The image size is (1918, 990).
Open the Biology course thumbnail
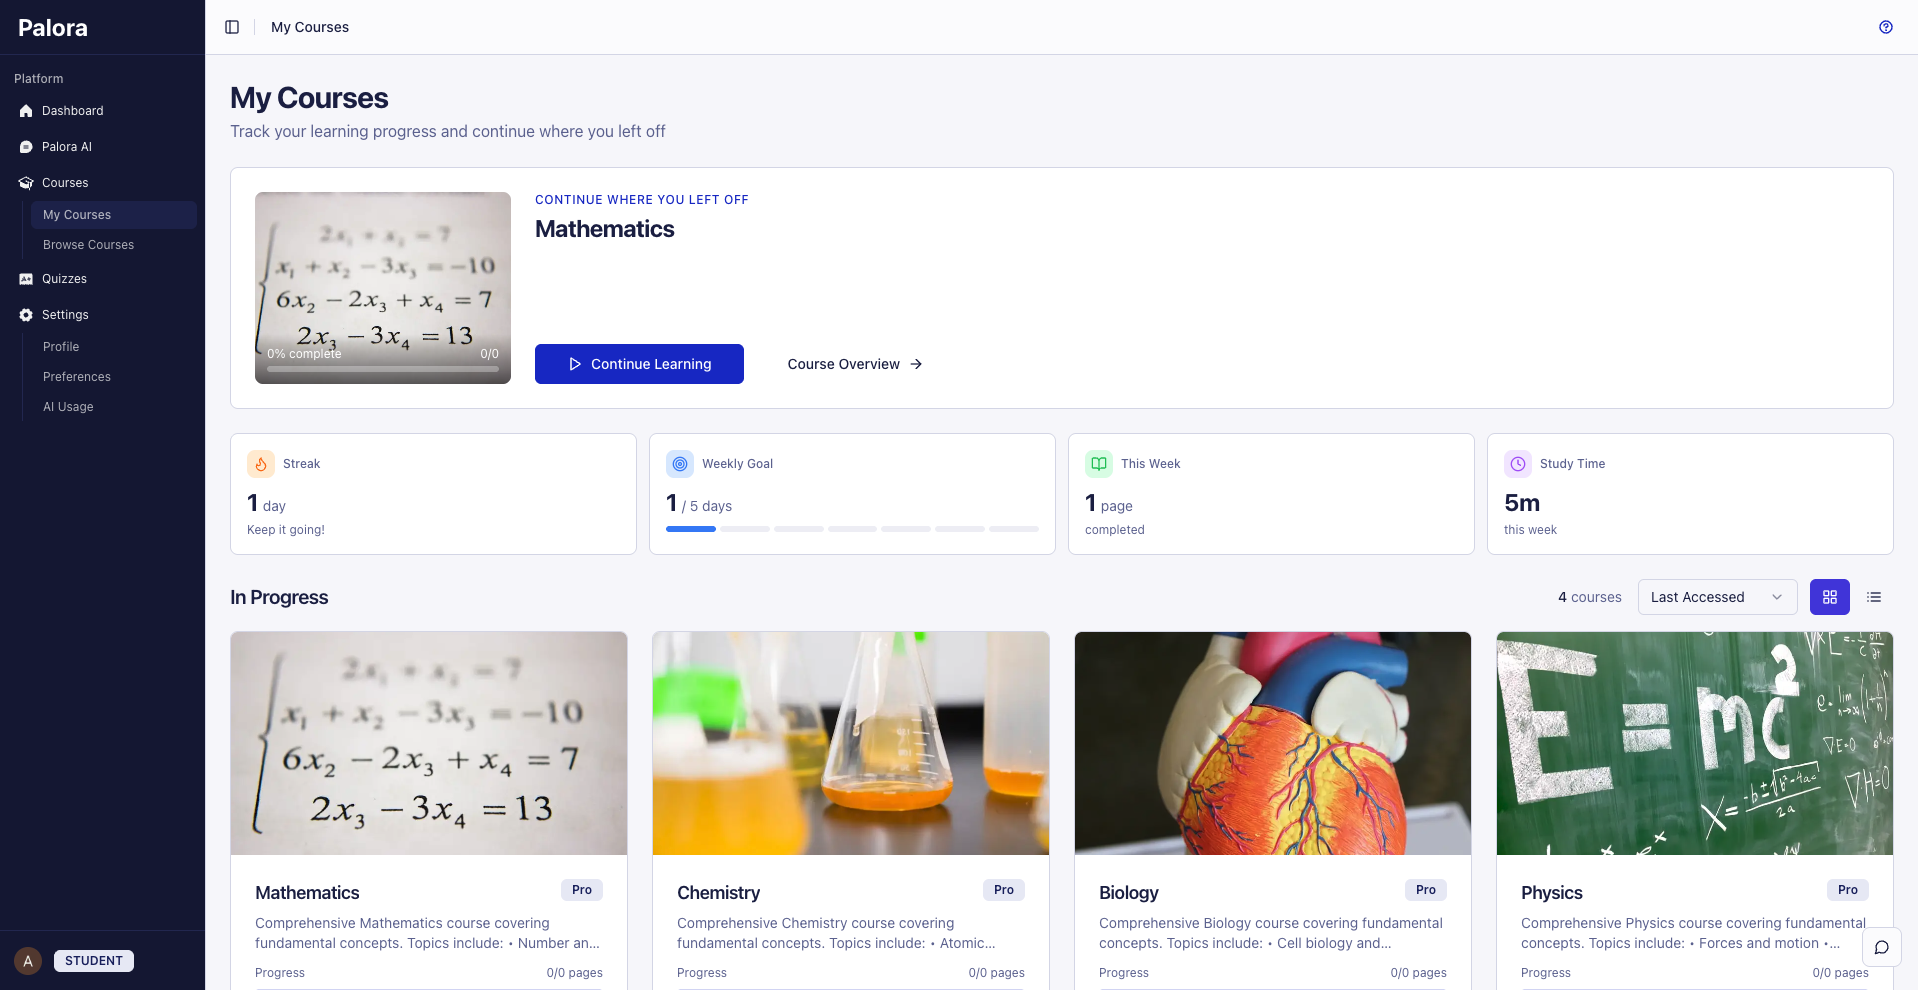(x=1271, y=743)
